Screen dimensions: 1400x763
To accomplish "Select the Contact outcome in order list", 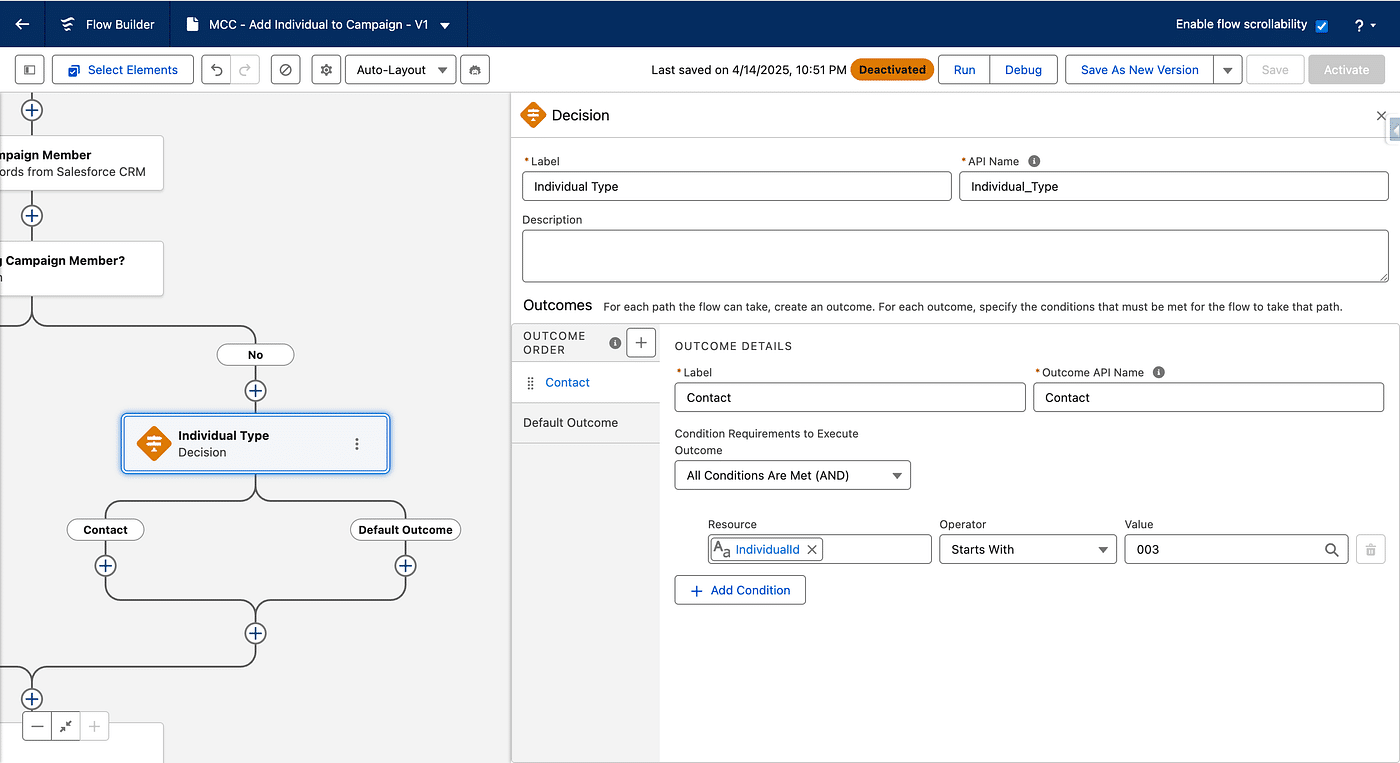I will 567,383.
